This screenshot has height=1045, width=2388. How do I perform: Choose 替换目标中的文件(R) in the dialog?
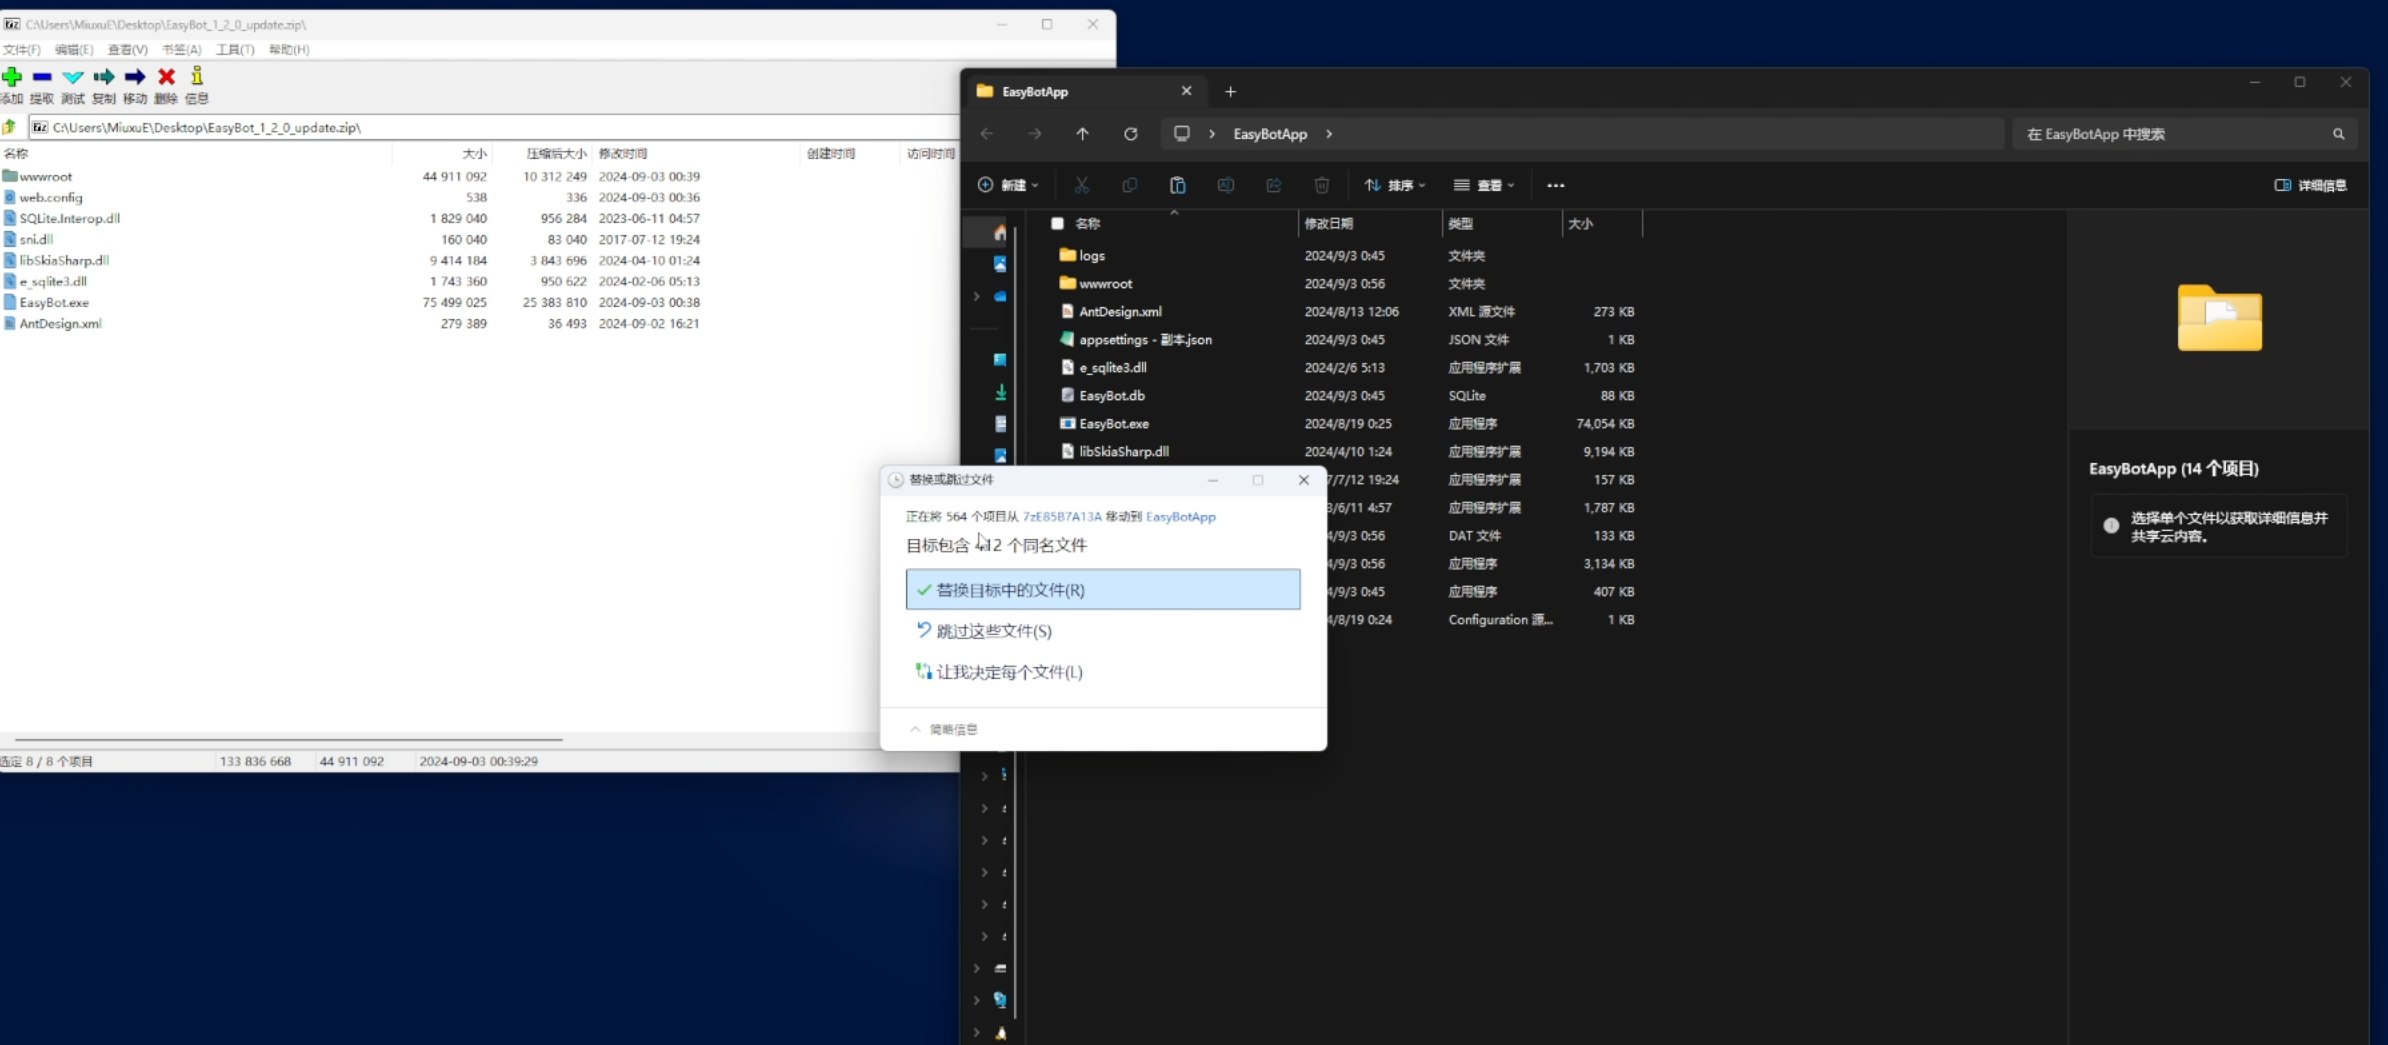[1103, 590]
